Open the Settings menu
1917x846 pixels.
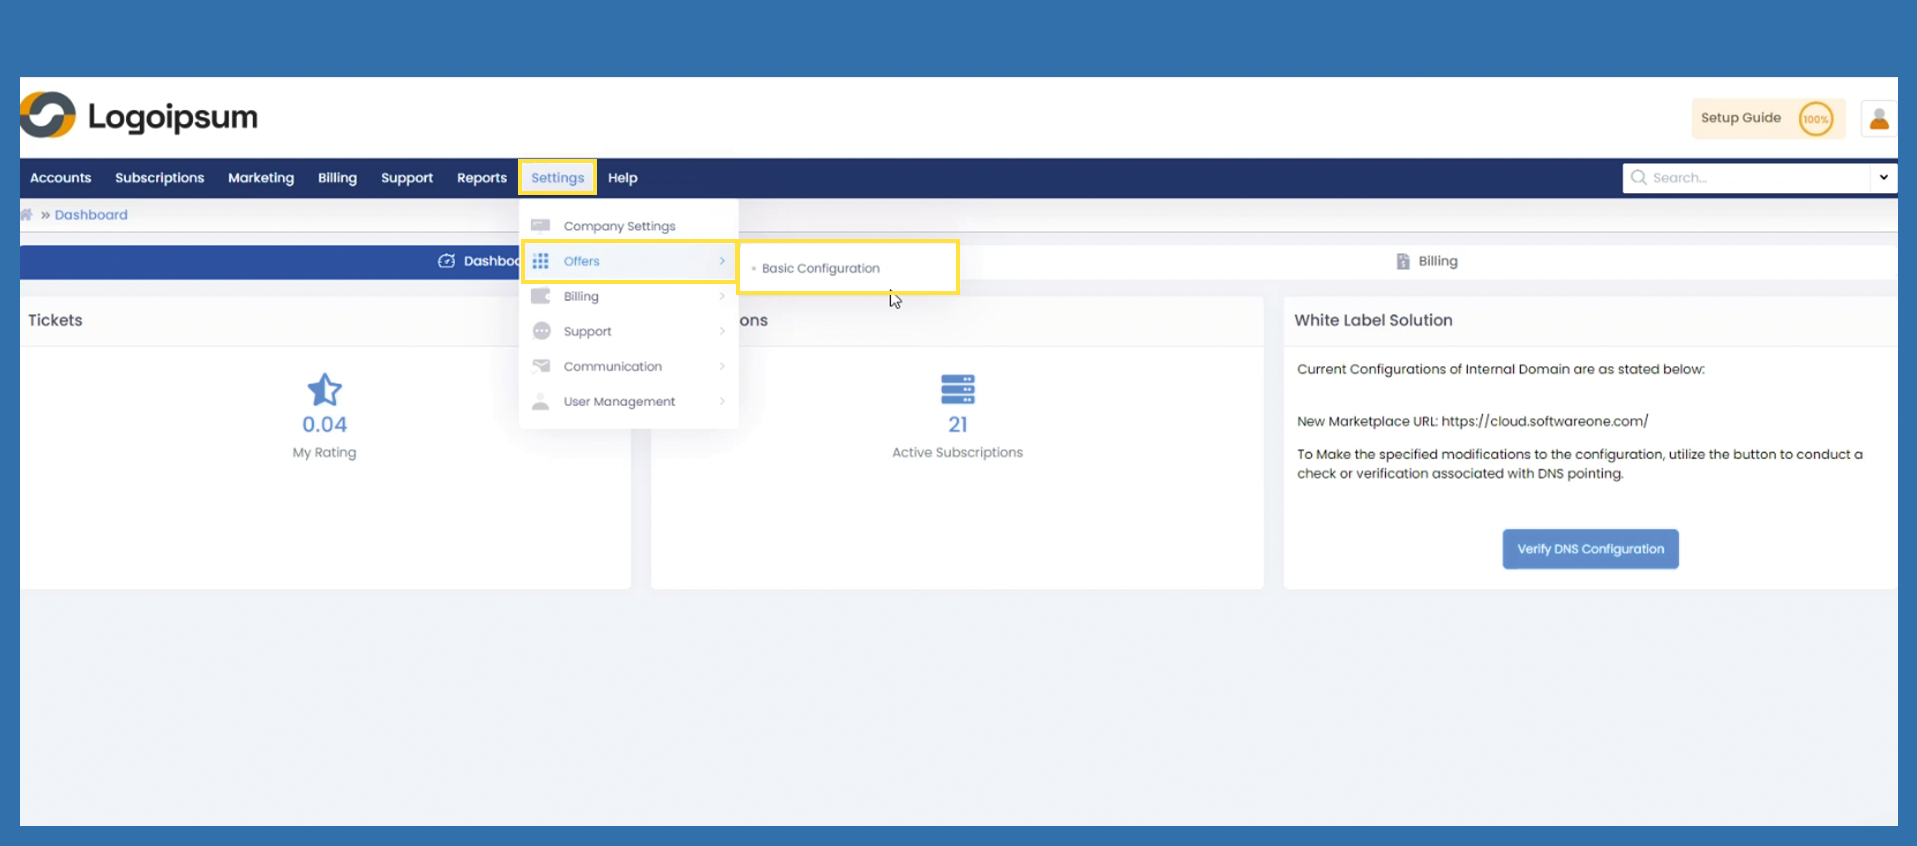[x=557, y=178]
